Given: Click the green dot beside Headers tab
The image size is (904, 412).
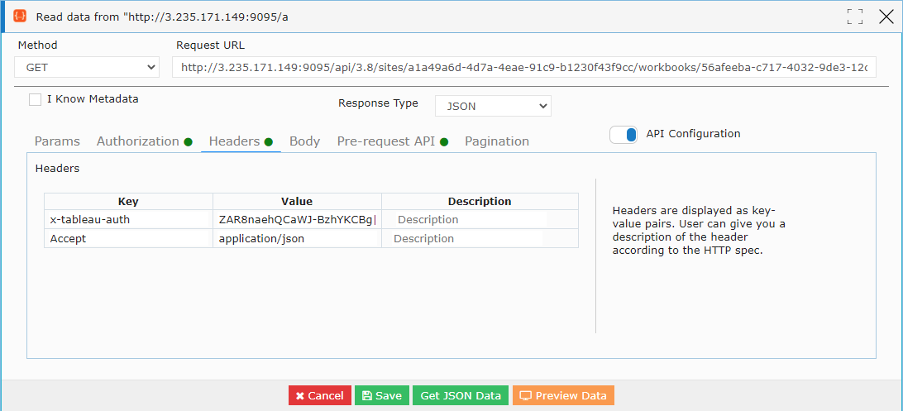Looking at the screenshot, I should [268, 142].
